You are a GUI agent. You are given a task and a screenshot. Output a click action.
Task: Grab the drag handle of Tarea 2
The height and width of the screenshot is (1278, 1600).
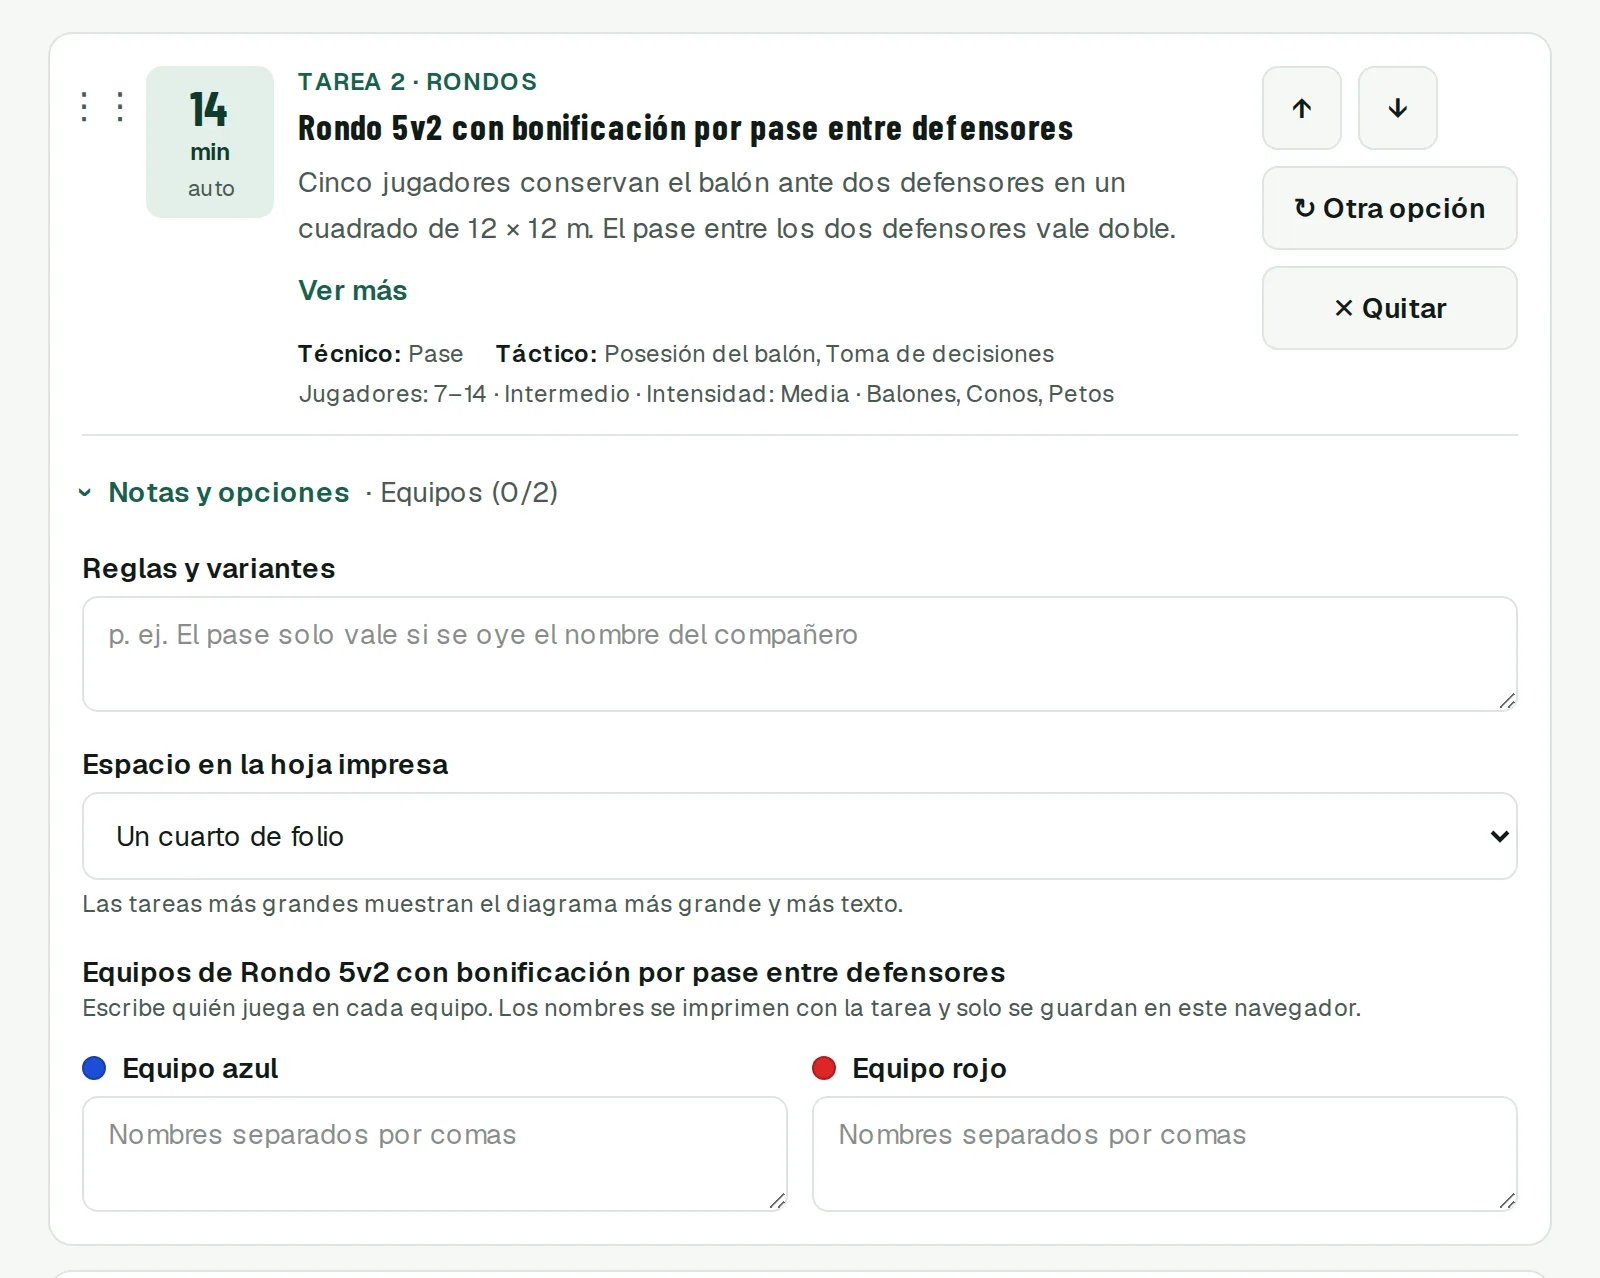tap(102, 107)
